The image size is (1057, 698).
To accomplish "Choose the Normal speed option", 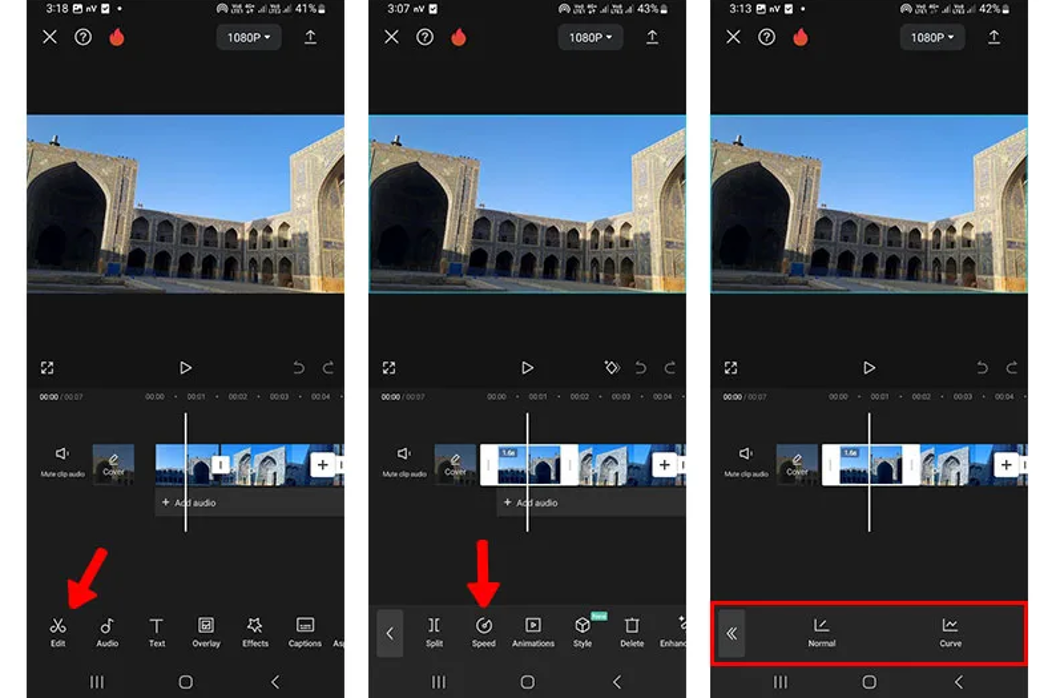I will pos(821,632).
